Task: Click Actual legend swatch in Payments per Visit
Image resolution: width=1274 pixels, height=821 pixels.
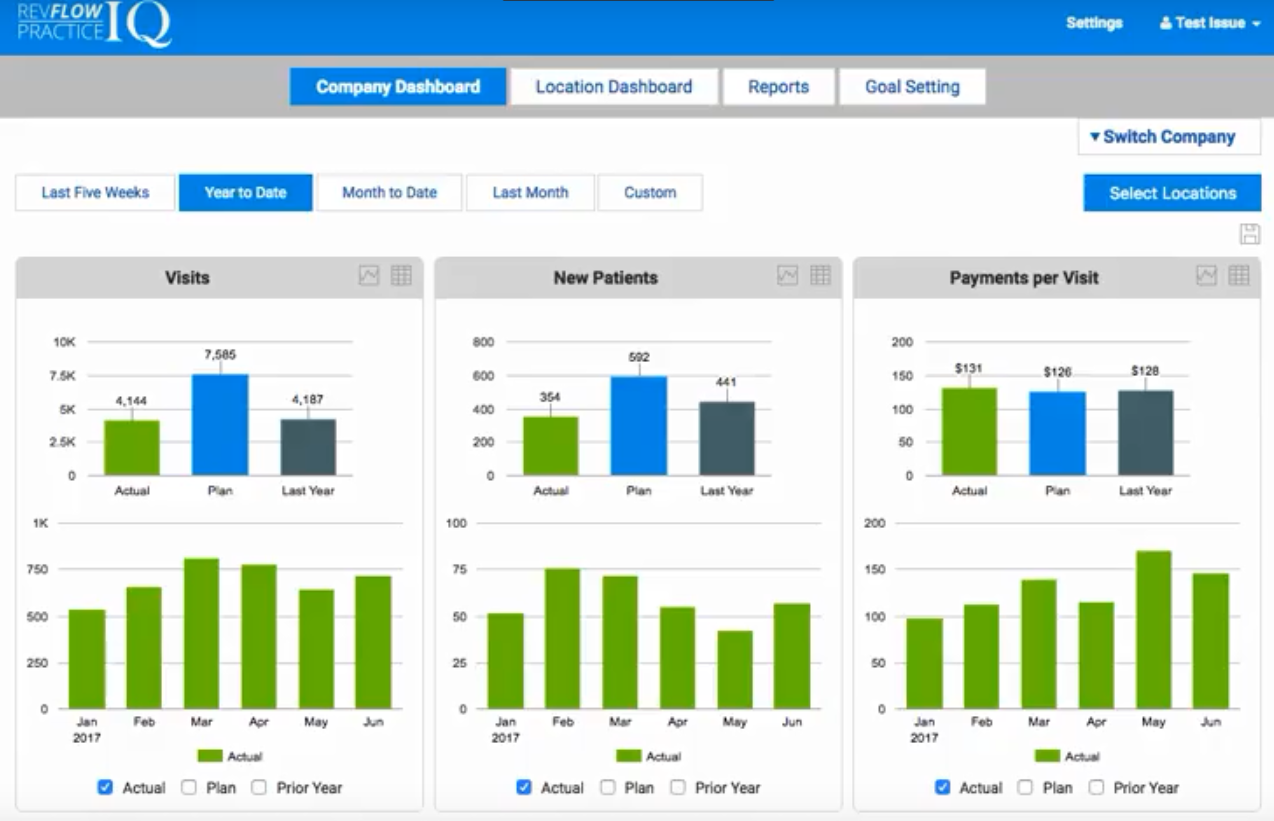Action: point(1047,756)
